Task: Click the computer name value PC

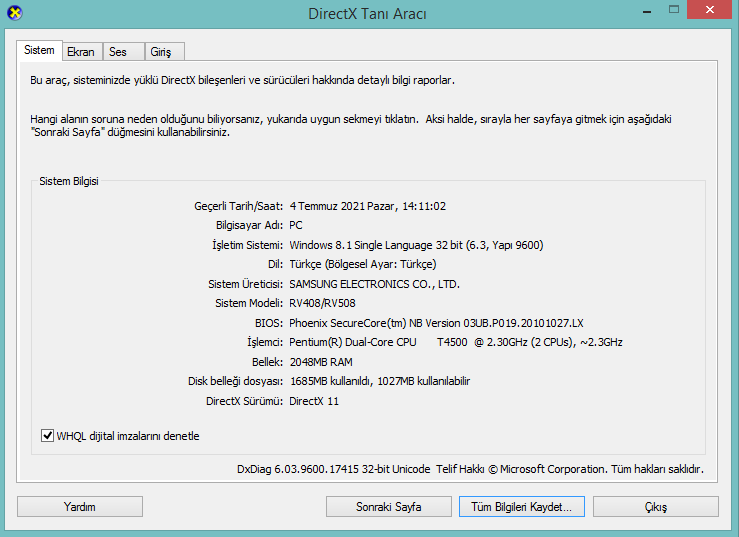Action: coord(296,225)
